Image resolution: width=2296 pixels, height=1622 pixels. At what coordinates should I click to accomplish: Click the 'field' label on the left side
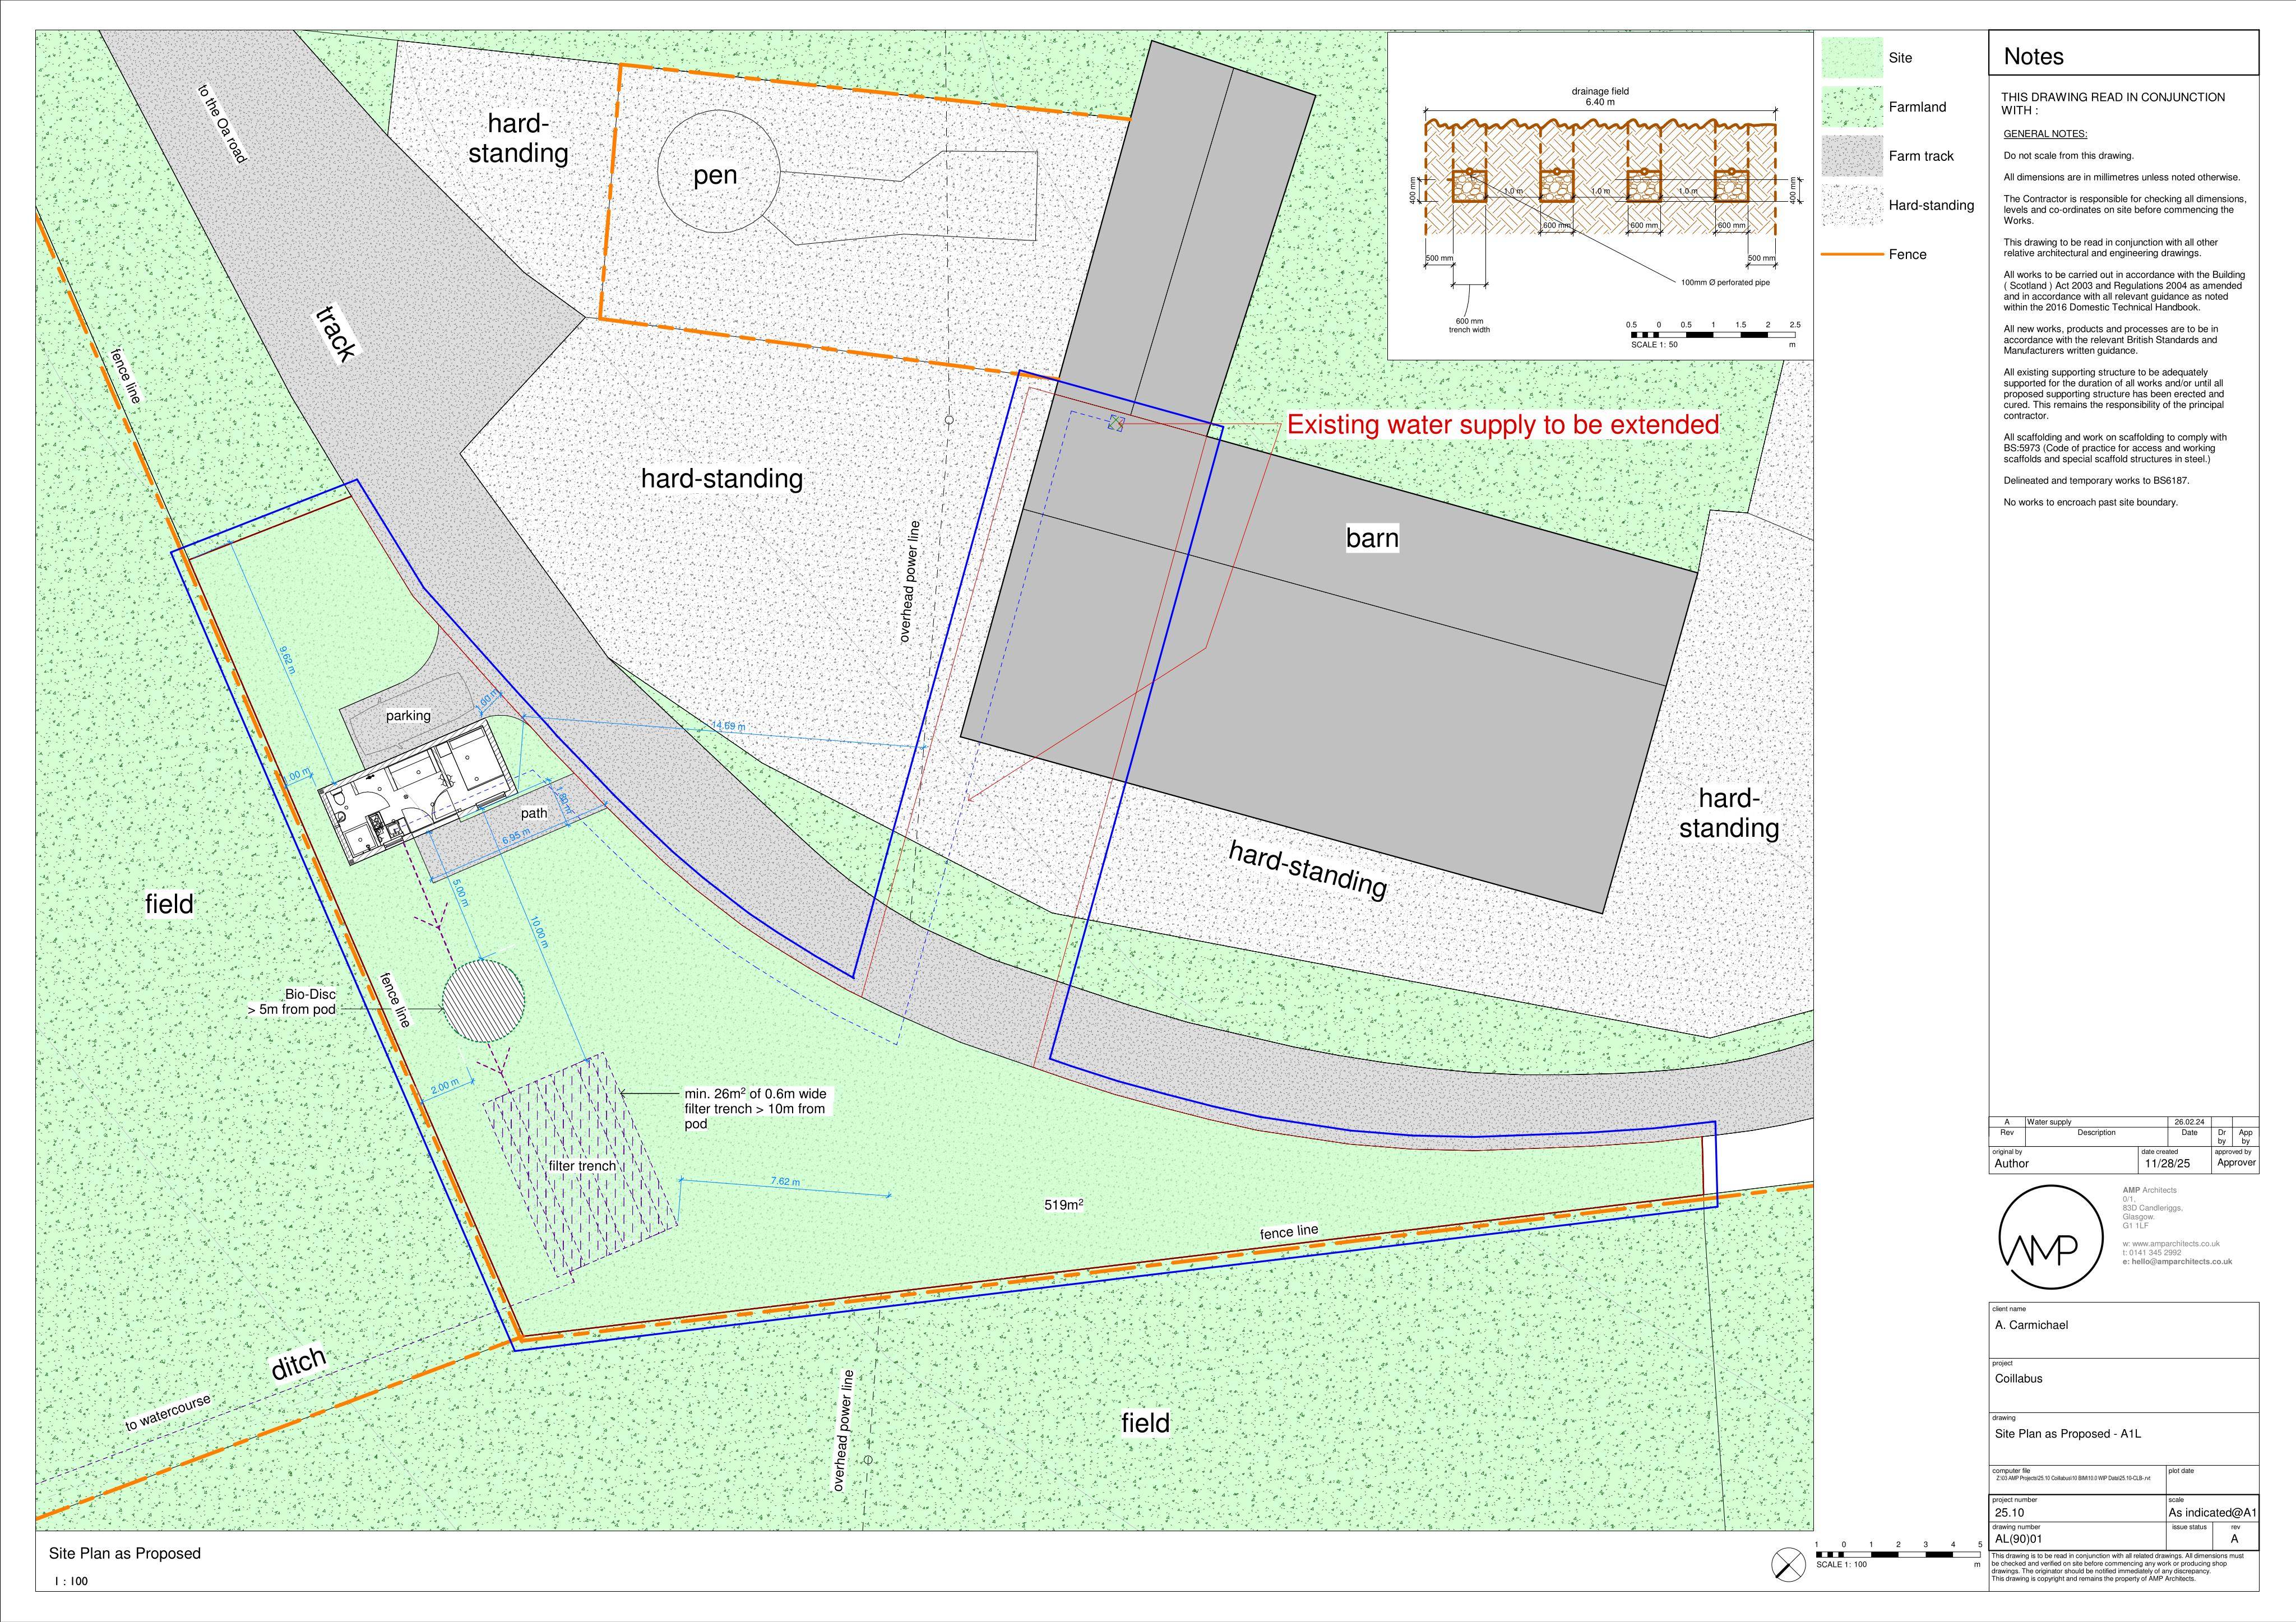169,904
